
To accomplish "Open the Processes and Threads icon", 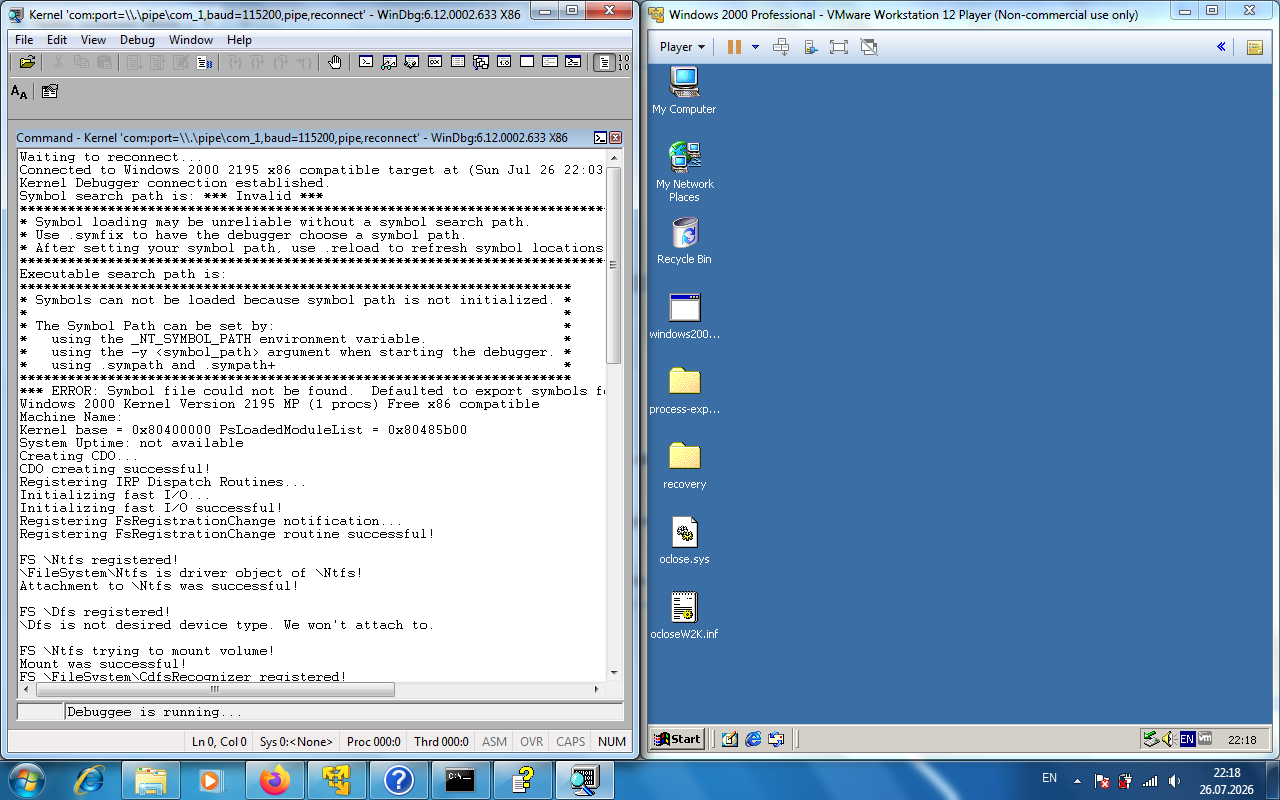I will click(550, 62).
